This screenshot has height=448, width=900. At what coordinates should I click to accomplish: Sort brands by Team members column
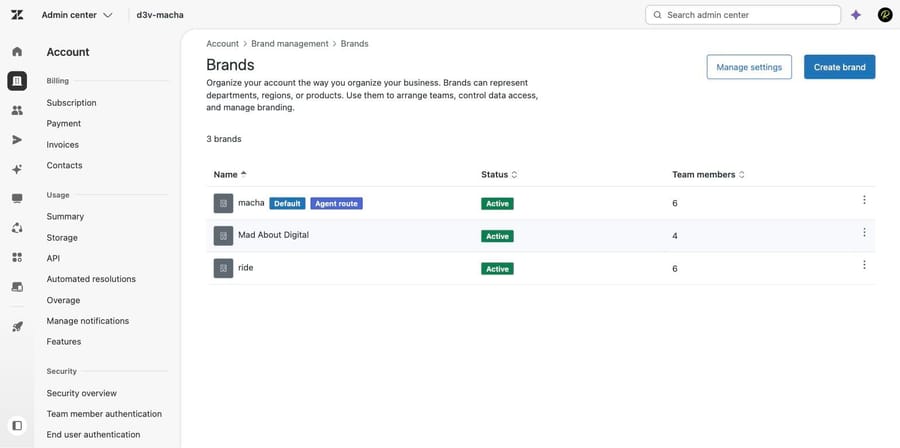(708, 174)
